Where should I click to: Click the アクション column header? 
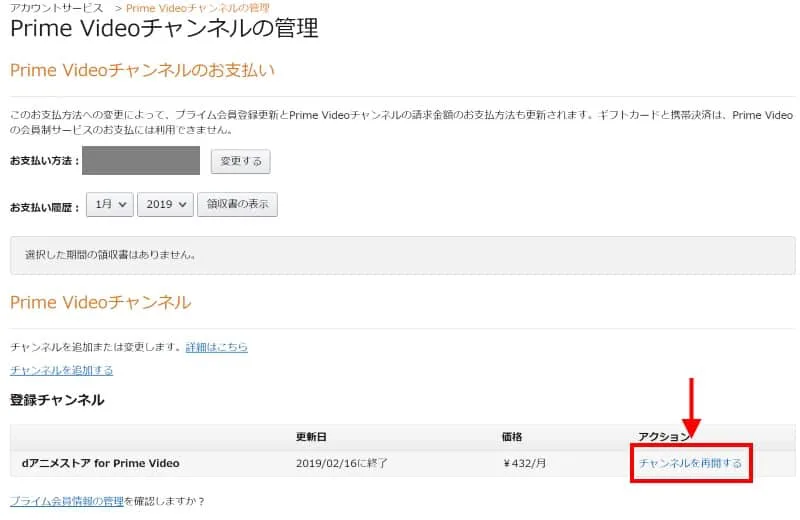664,437
